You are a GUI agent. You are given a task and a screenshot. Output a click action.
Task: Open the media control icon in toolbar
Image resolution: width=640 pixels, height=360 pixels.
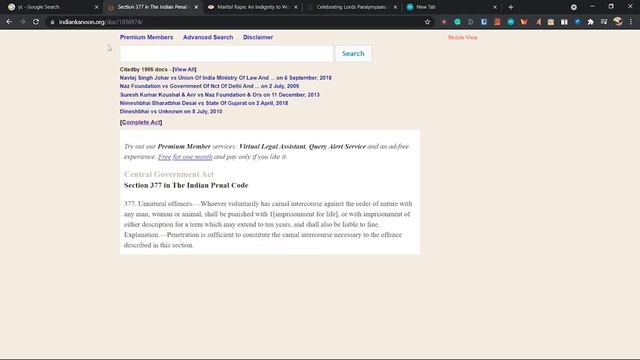point(604,22)
